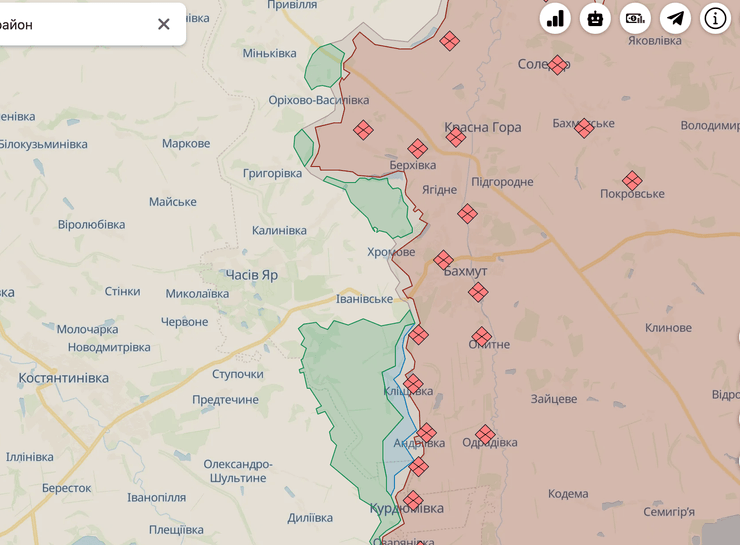Select the red marker beside Бахмутське
The width and height of the screenshot is (740, 545).
[x=584, y=128]
